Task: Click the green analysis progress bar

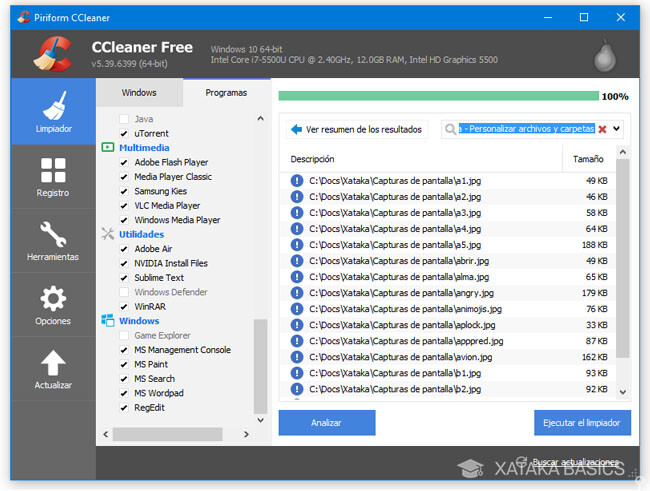Action: [x=438, y=97]
